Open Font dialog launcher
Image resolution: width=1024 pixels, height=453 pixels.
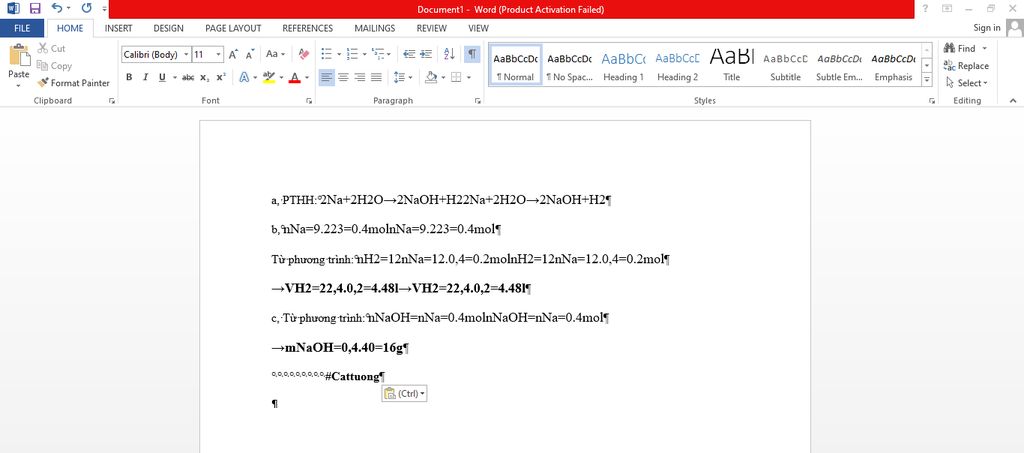(308, 101)
